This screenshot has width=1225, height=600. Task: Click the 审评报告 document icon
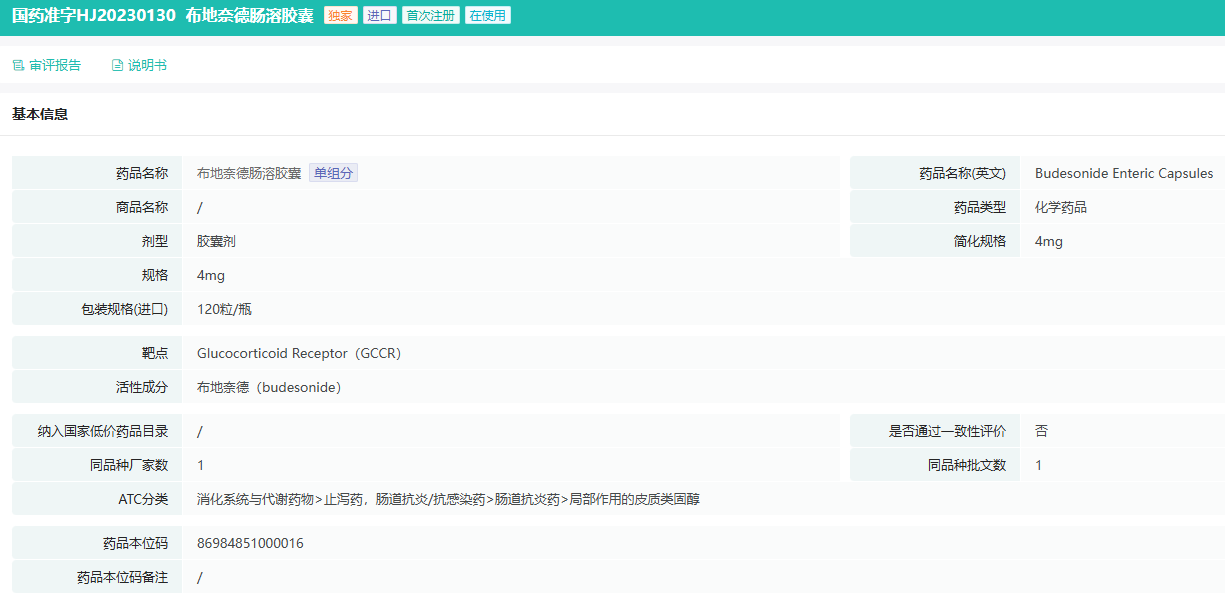17,66
